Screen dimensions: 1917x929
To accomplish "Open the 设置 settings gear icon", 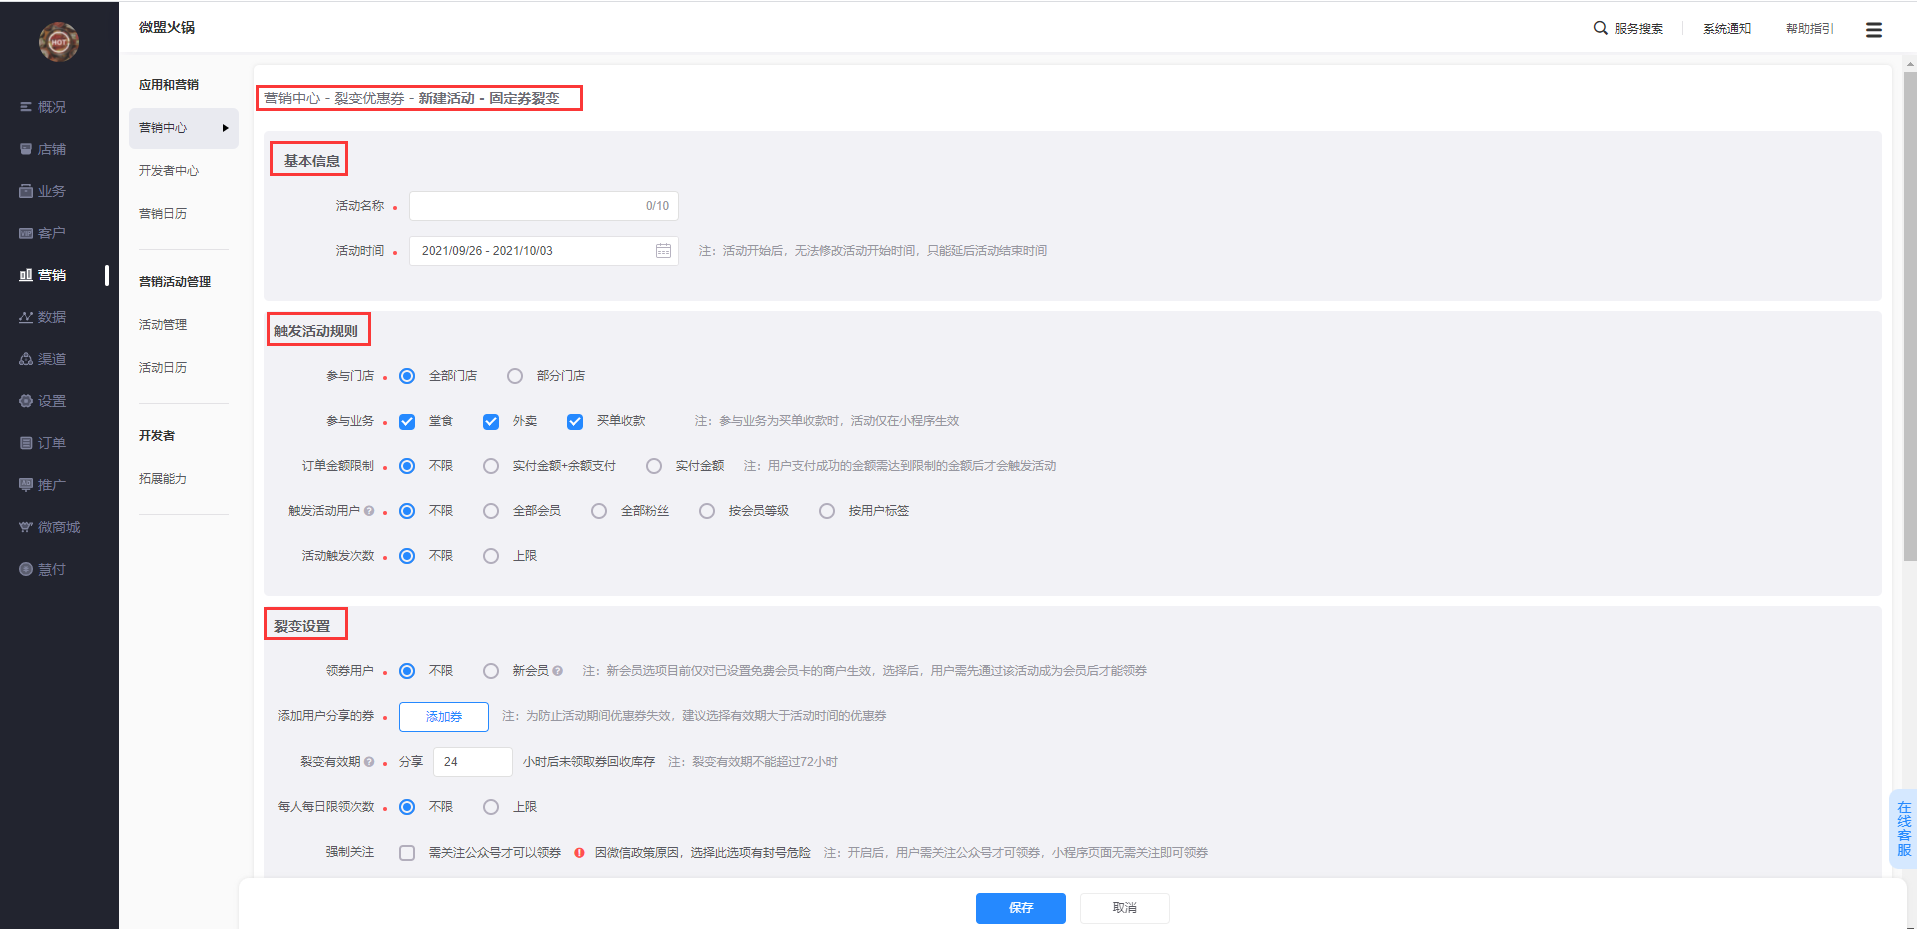I will (26, 401).
